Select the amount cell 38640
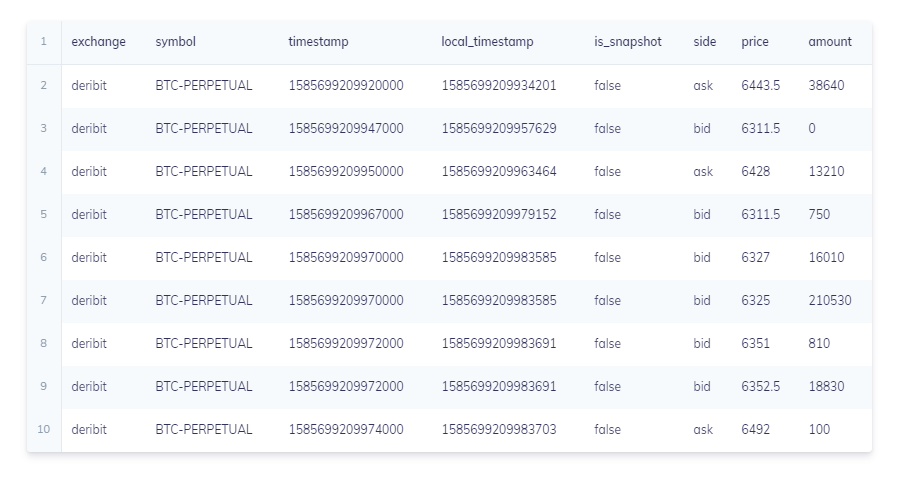 (826, 85)
